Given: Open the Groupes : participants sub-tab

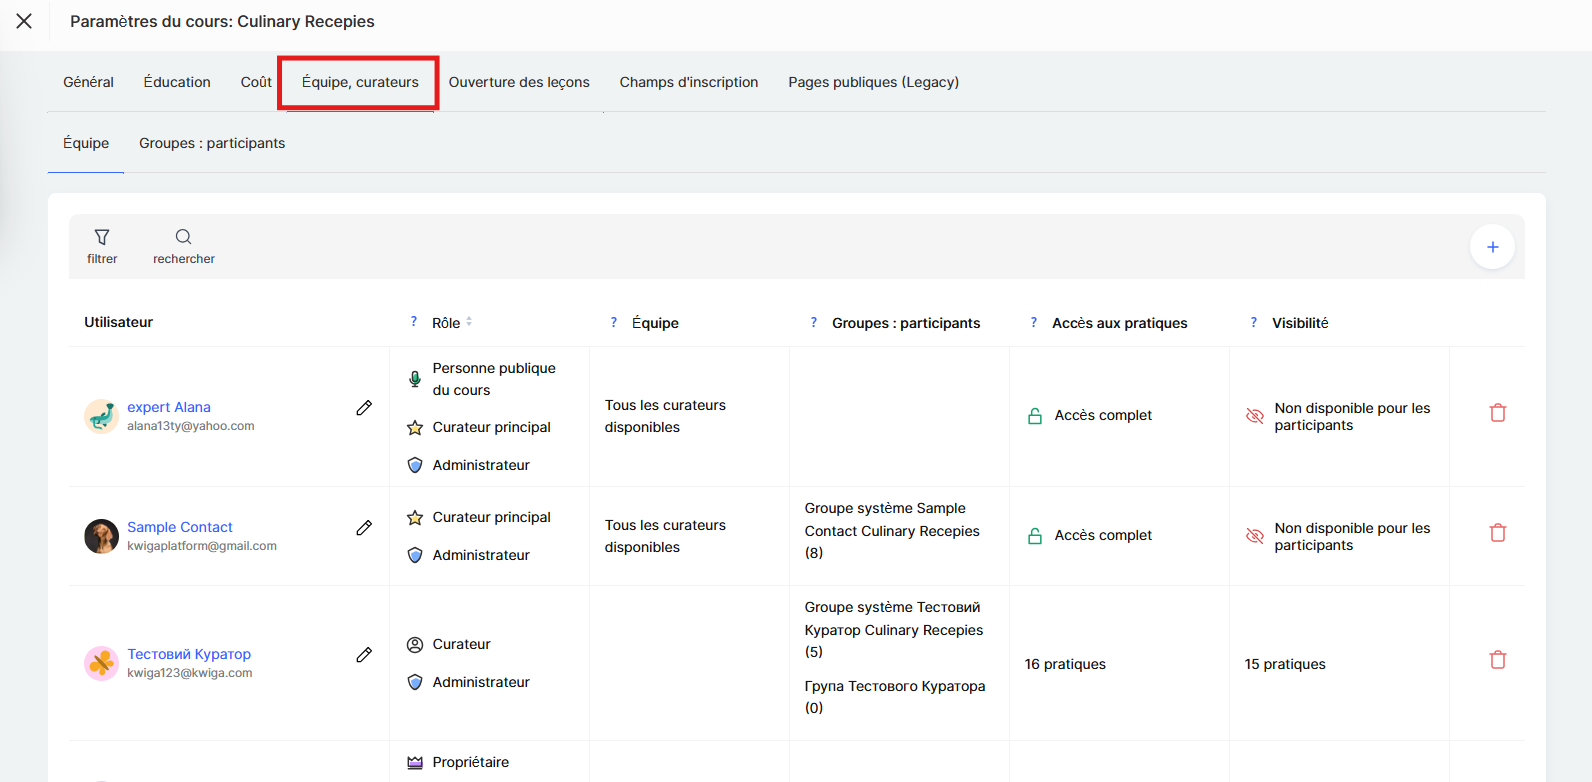Looking at the screenshot, I should (x=212, y=143).
